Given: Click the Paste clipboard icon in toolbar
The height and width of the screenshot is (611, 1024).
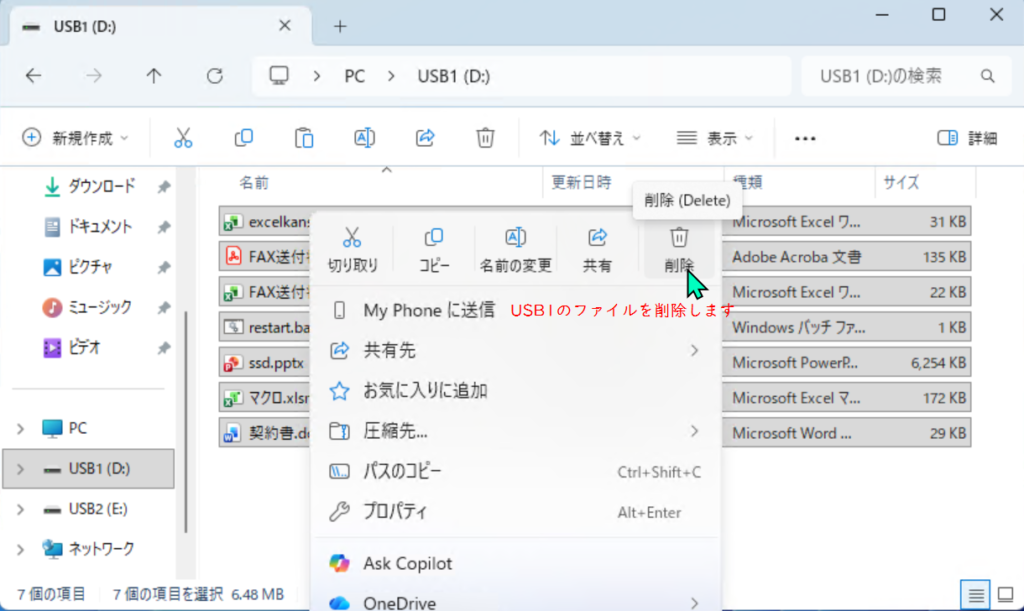Looking at the screenshot, I should tap(304, 138).
